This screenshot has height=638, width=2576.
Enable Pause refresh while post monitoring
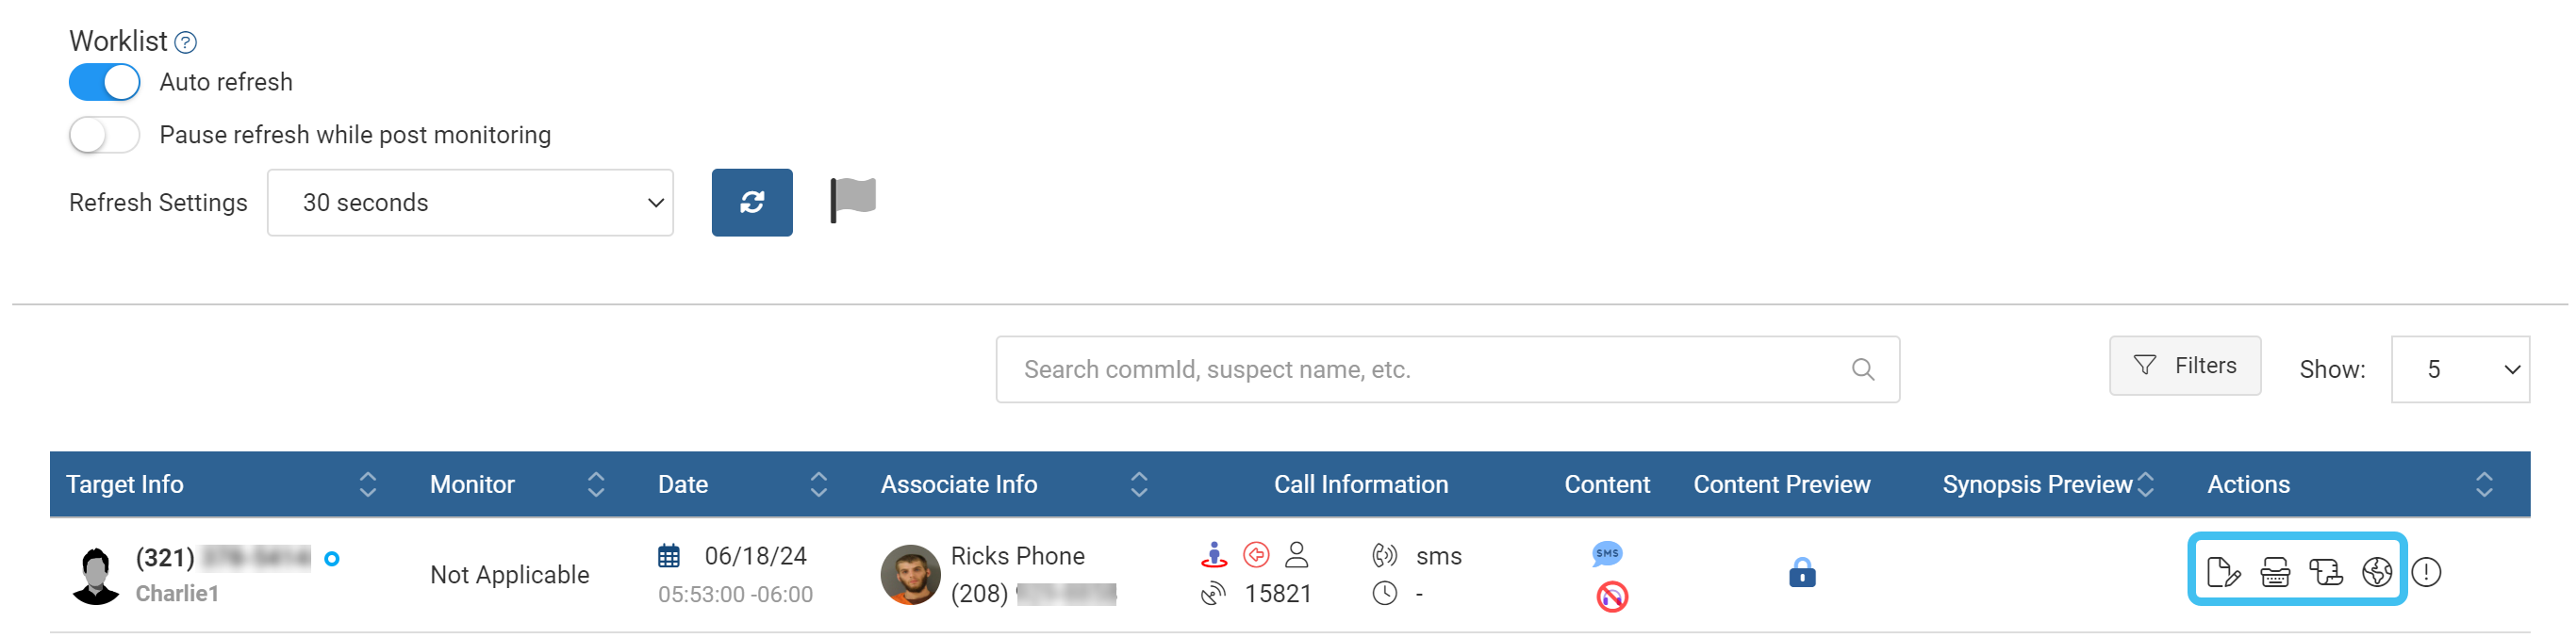coord(104,135)
